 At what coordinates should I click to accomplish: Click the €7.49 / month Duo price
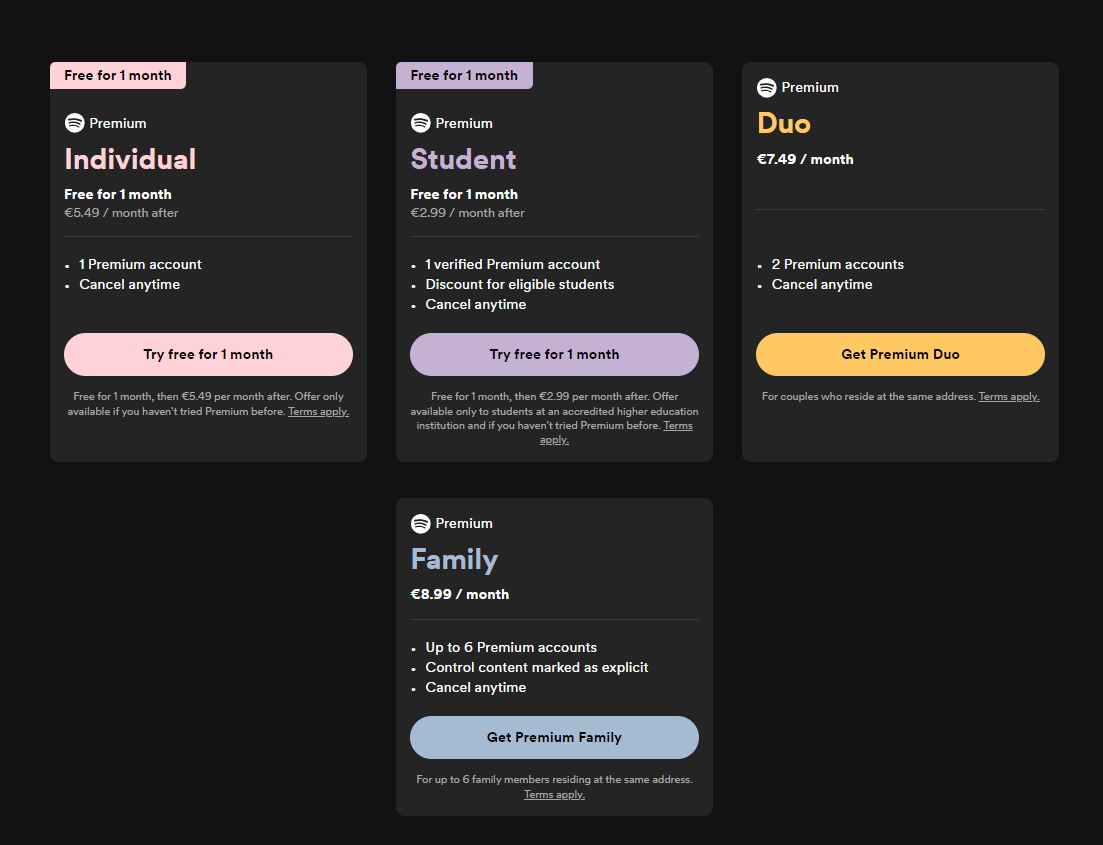pos(805,159)
